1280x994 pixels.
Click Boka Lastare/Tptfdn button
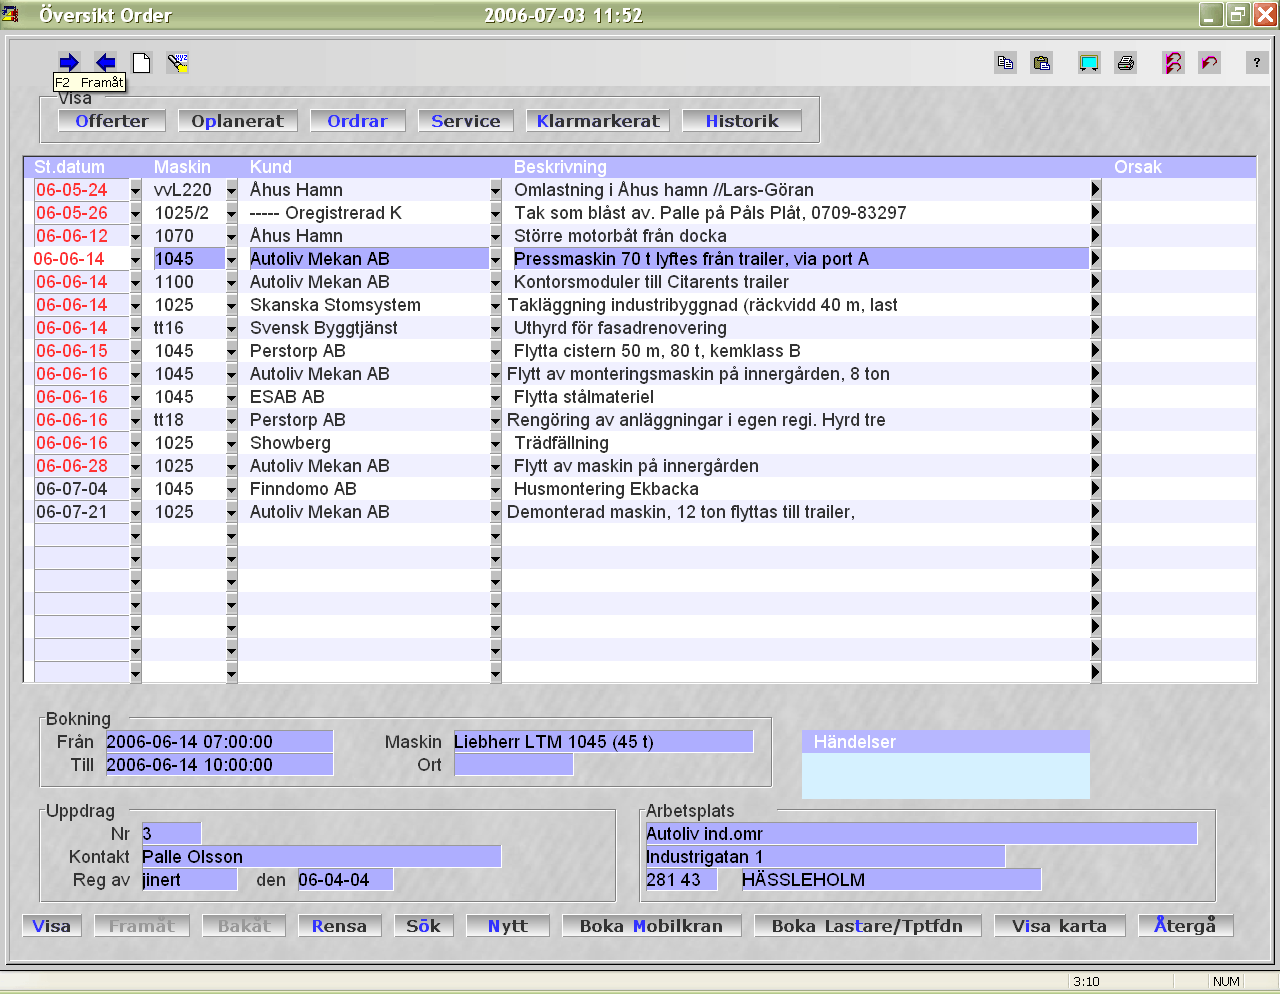click(868, 926)
